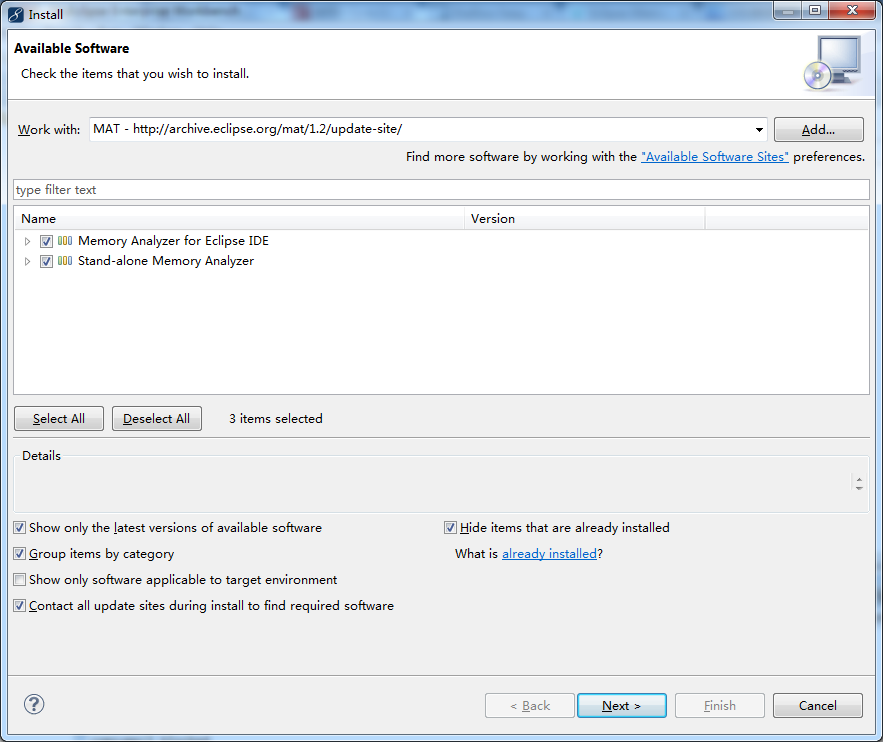
Task: Open the Available Software Sites link
Action: 715,157
